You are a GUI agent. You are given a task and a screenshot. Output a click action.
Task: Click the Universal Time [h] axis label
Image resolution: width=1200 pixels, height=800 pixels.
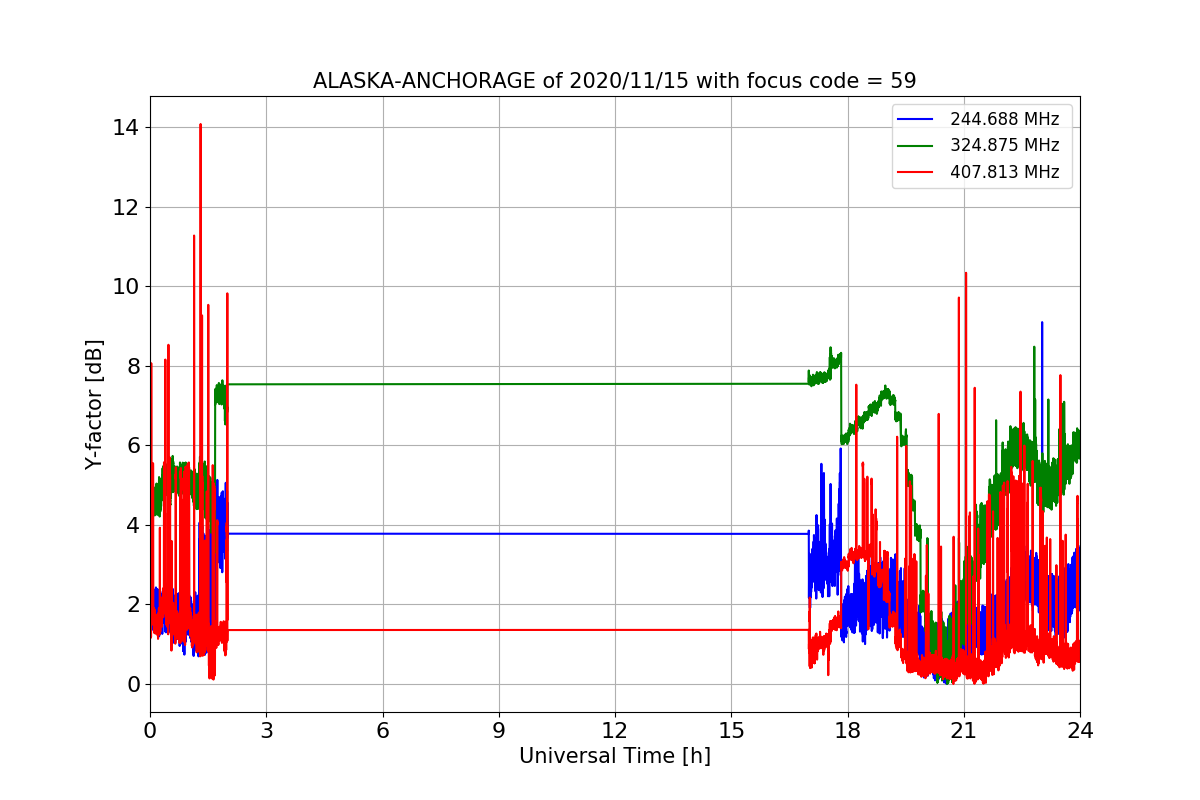615,756
